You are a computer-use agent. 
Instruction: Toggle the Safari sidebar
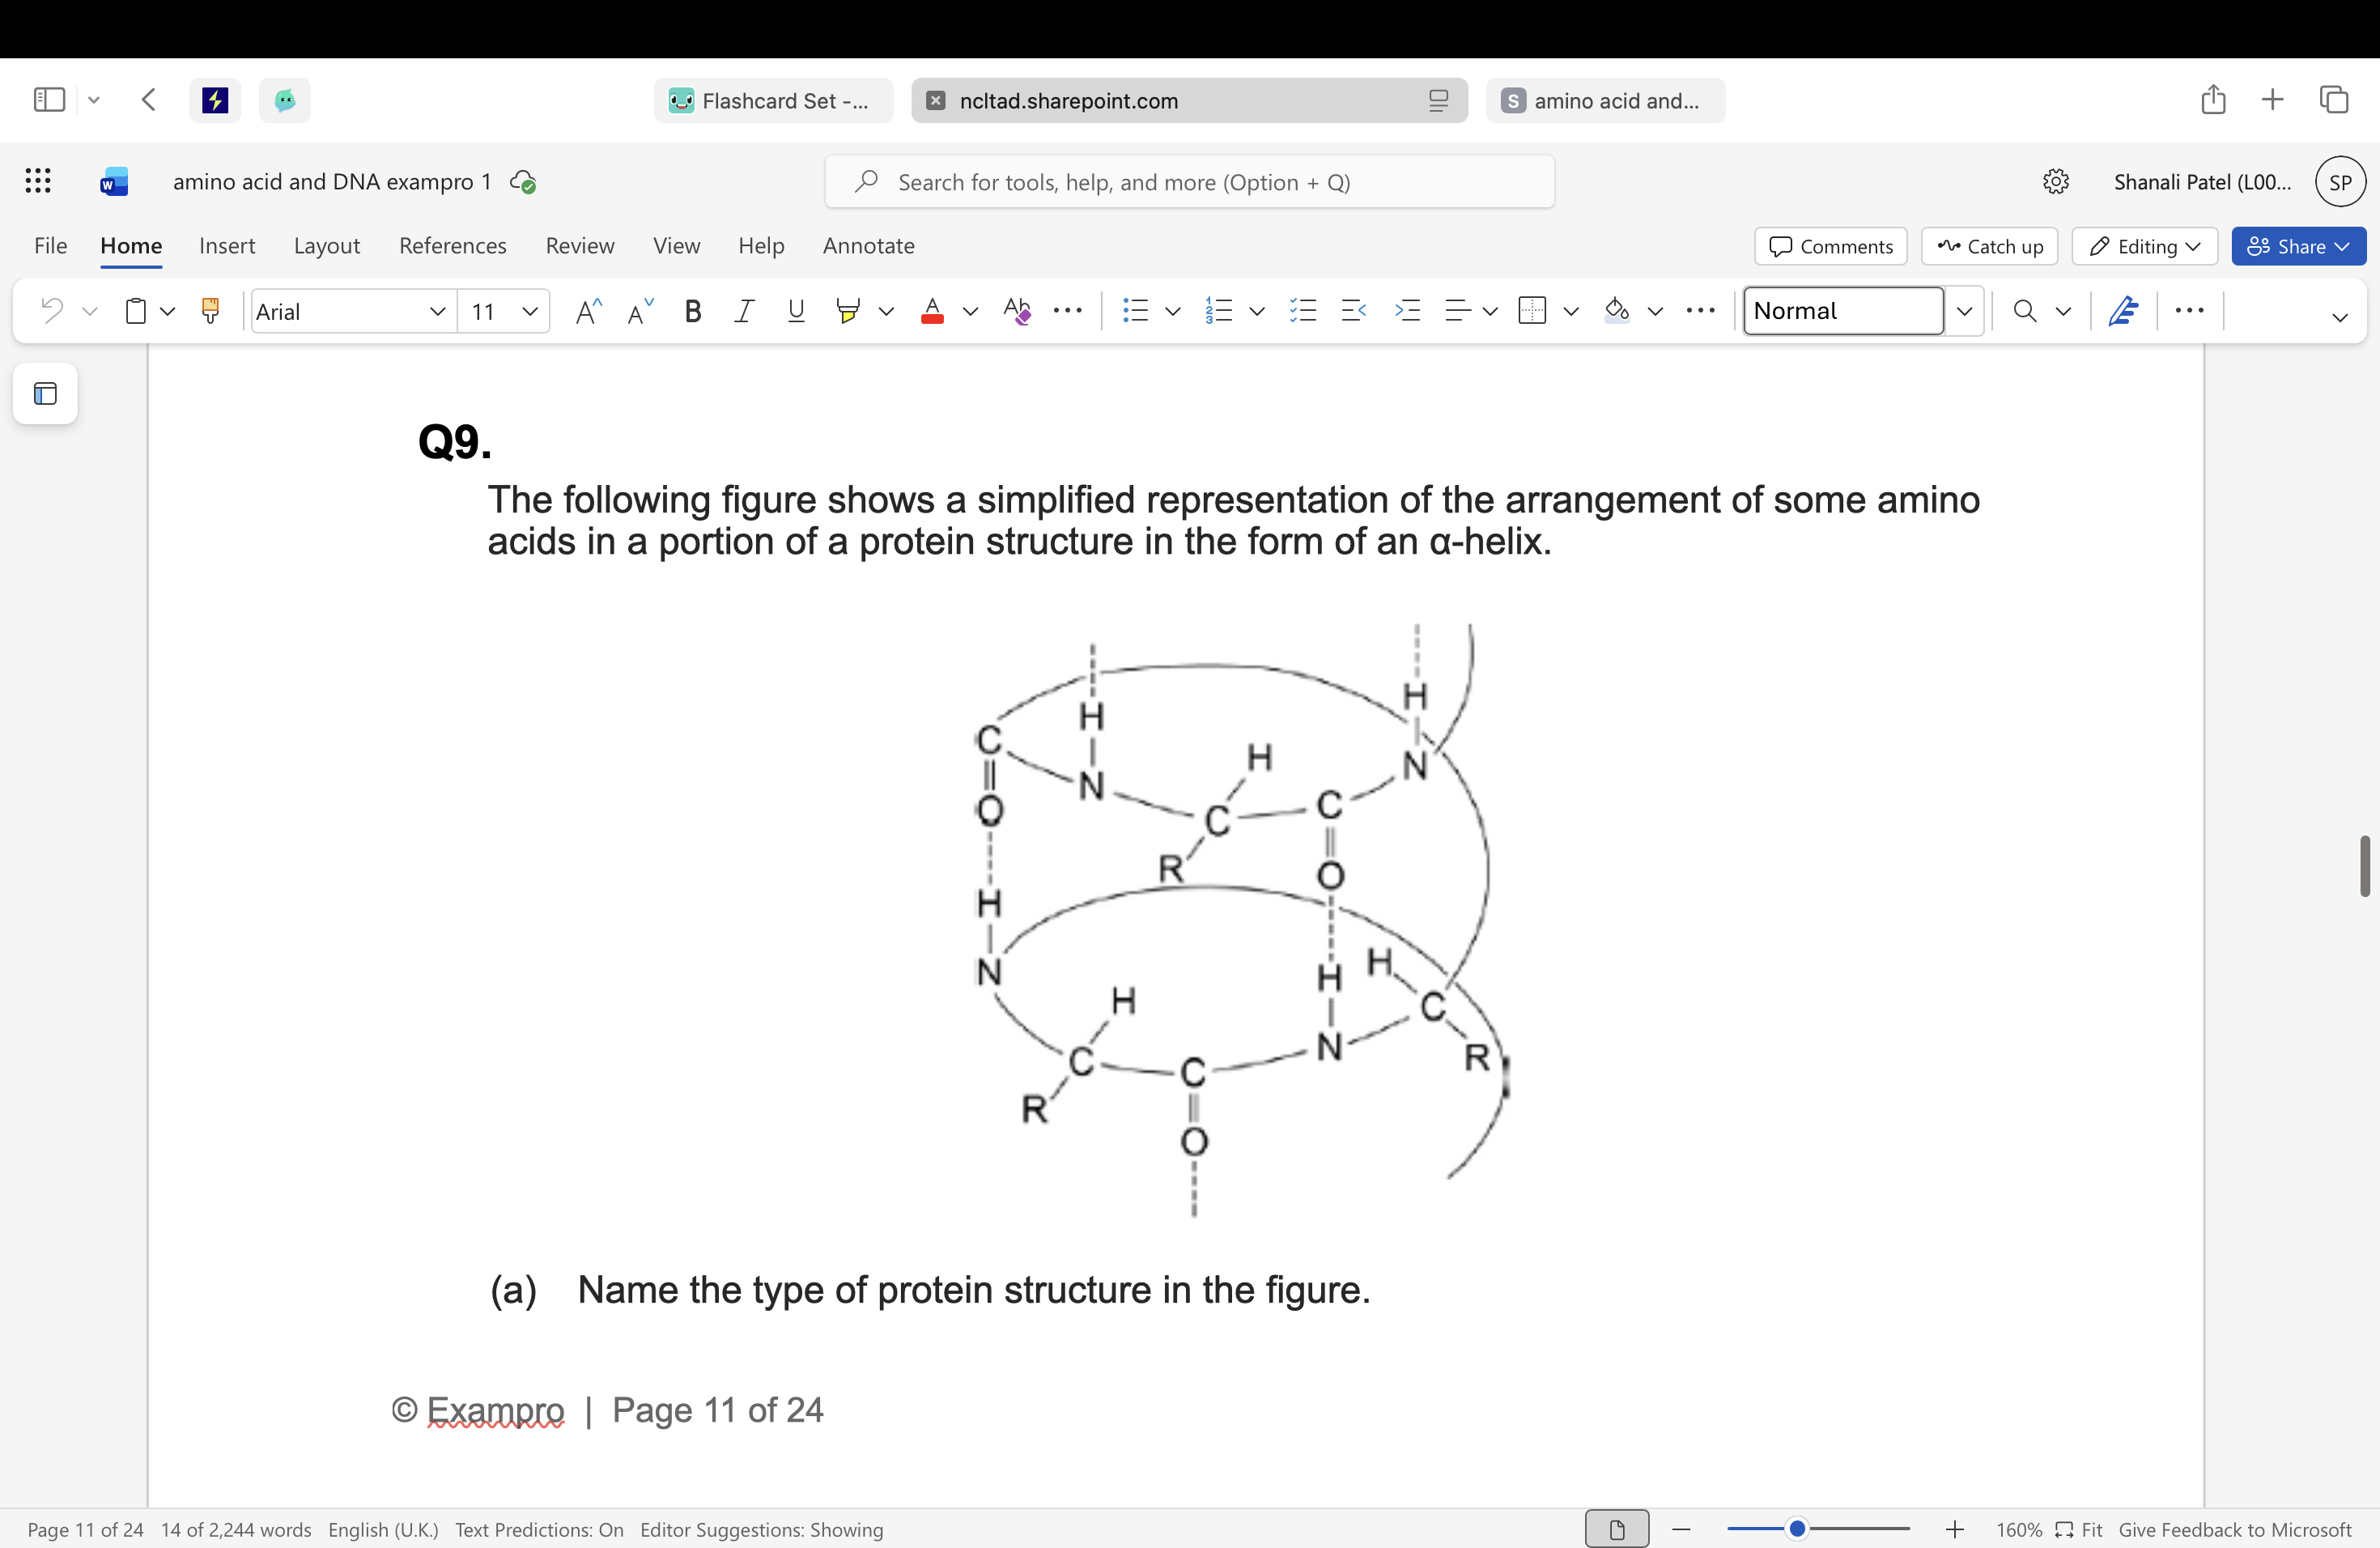pos(49,100)
